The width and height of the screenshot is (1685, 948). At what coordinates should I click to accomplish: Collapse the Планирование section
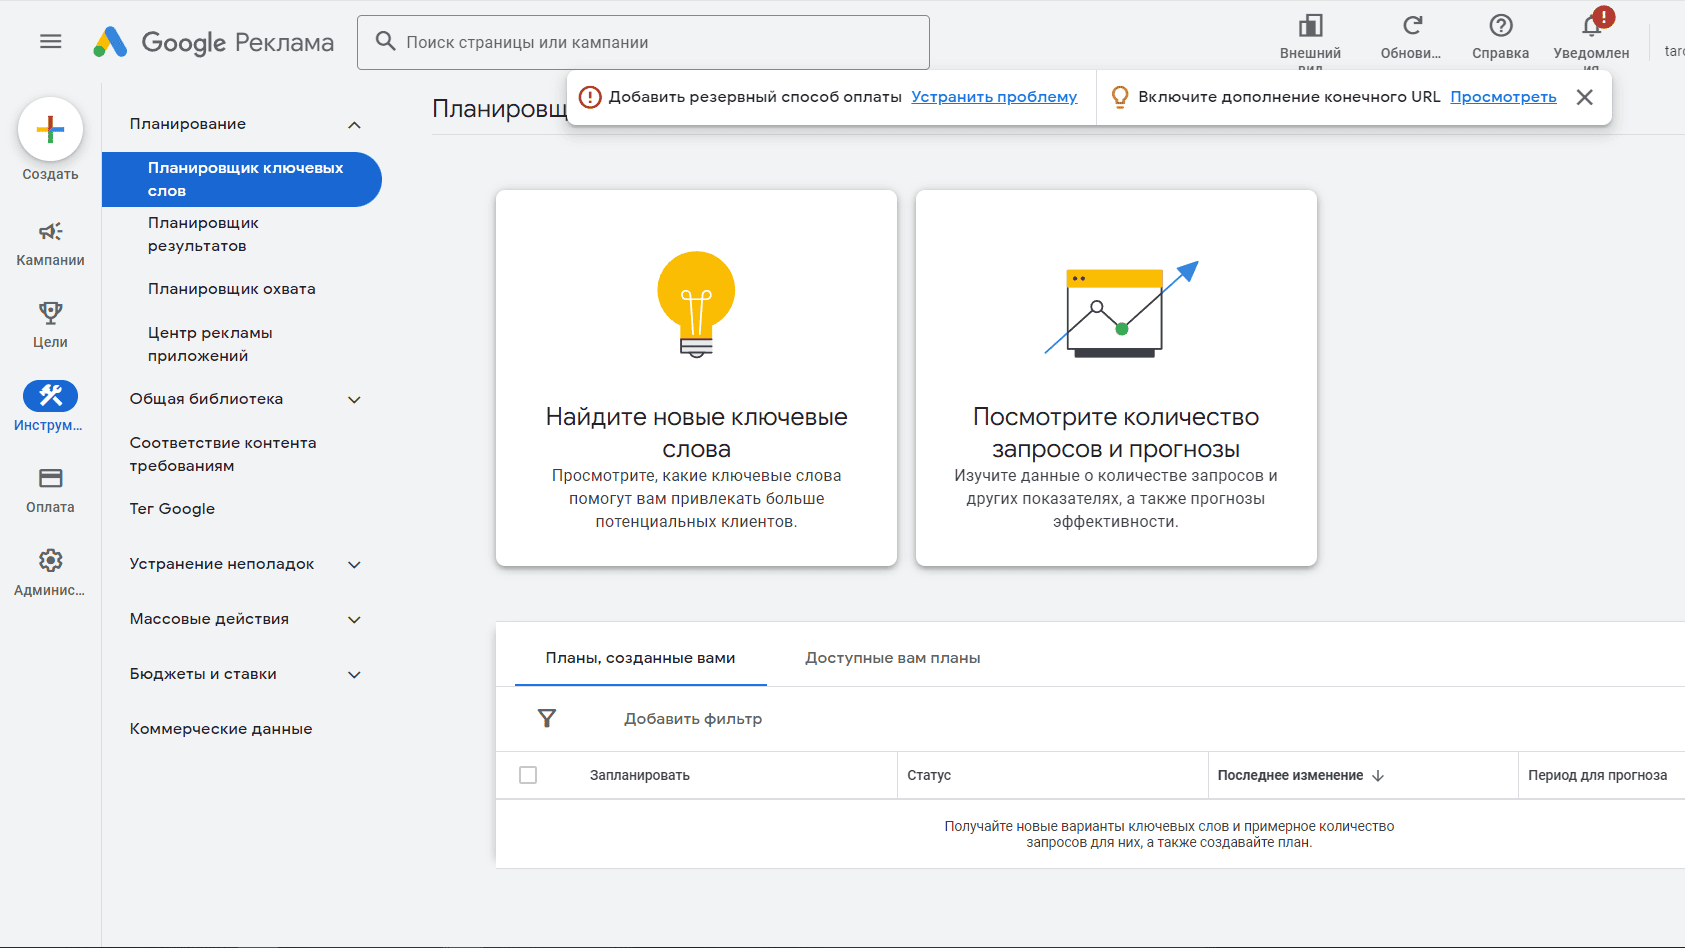[354, 125]
